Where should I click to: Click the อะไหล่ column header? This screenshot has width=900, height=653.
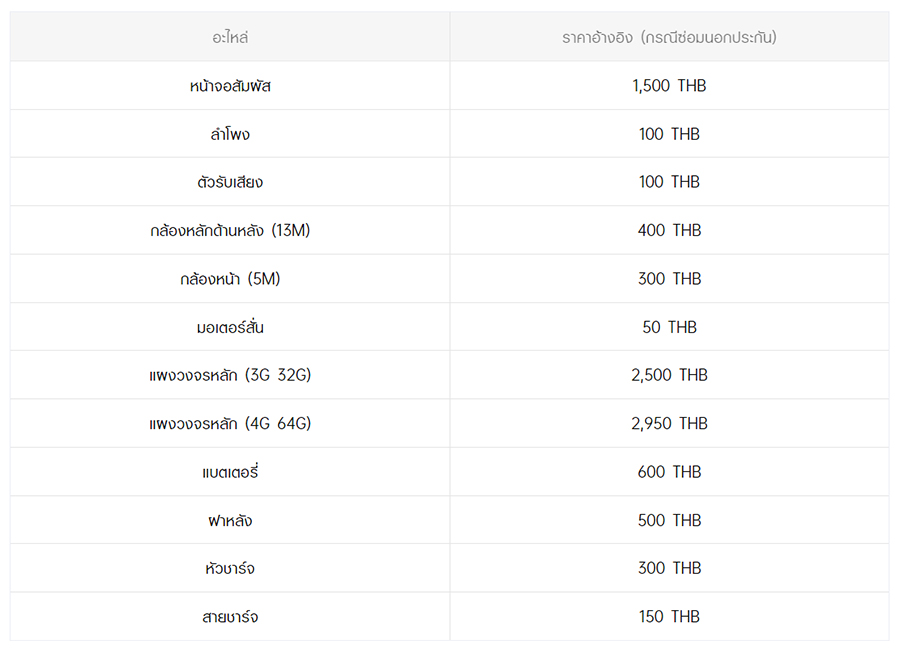click(230, 37)
